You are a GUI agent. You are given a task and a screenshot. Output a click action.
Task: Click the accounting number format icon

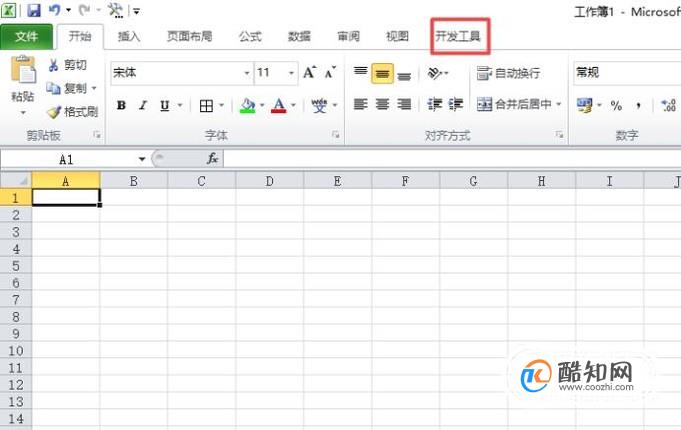(585, 105)
